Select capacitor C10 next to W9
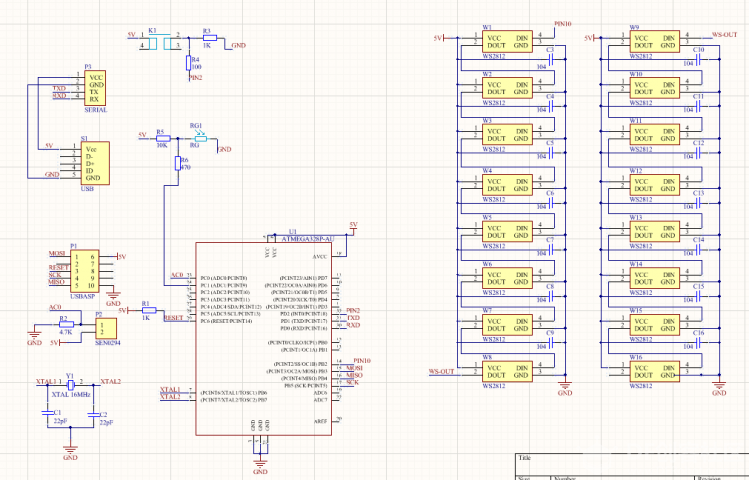 [698, 59]
